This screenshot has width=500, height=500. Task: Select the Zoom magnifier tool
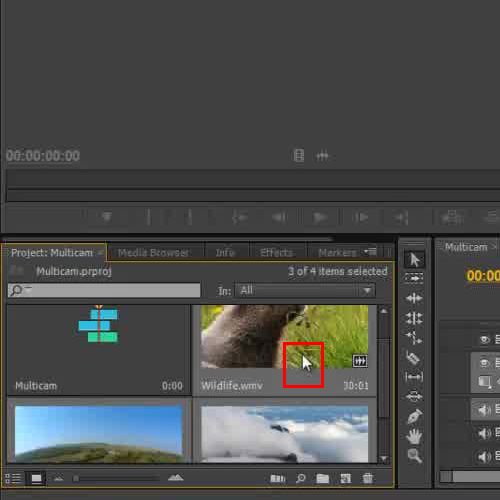tap(414, 456)
